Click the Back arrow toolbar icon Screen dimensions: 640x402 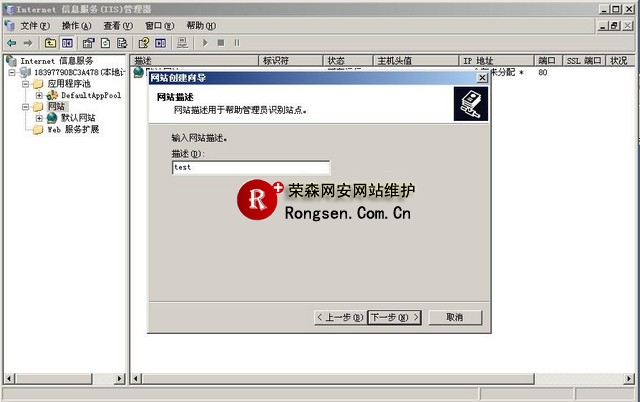click(11, 43)
